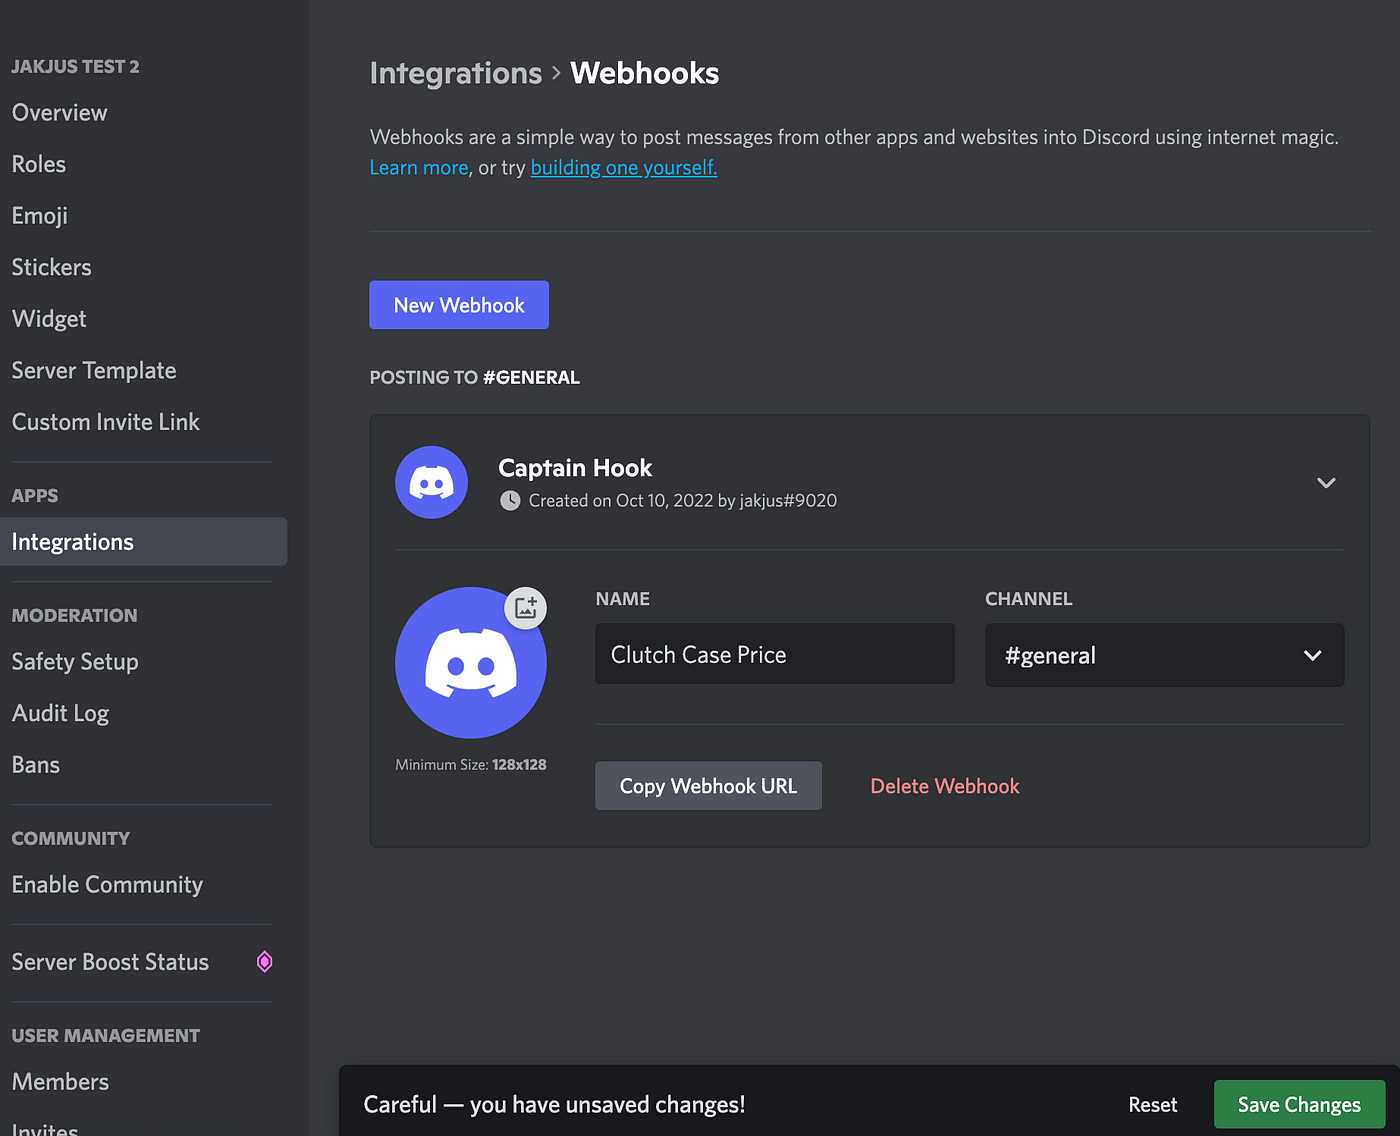This screenshot has width=1400, height=1136.
Task: Select Integrations in the sidebar
Action: point(144,542)
